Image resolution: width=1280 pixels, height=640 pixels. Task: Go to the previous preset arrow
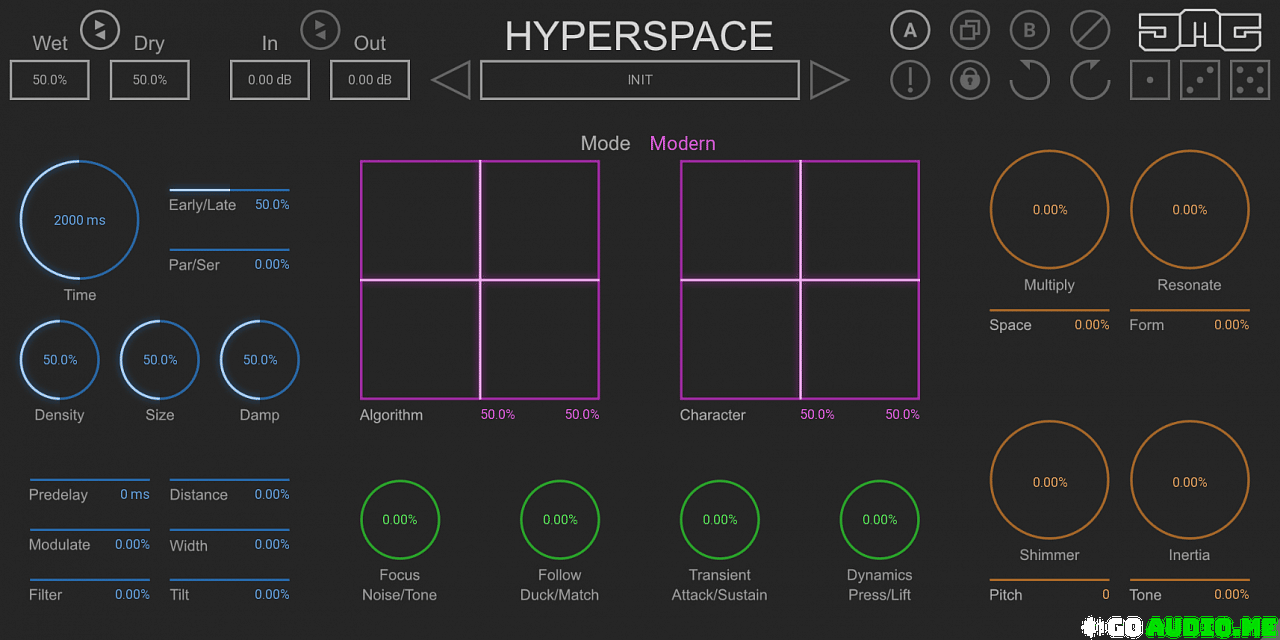pos(450,80)
